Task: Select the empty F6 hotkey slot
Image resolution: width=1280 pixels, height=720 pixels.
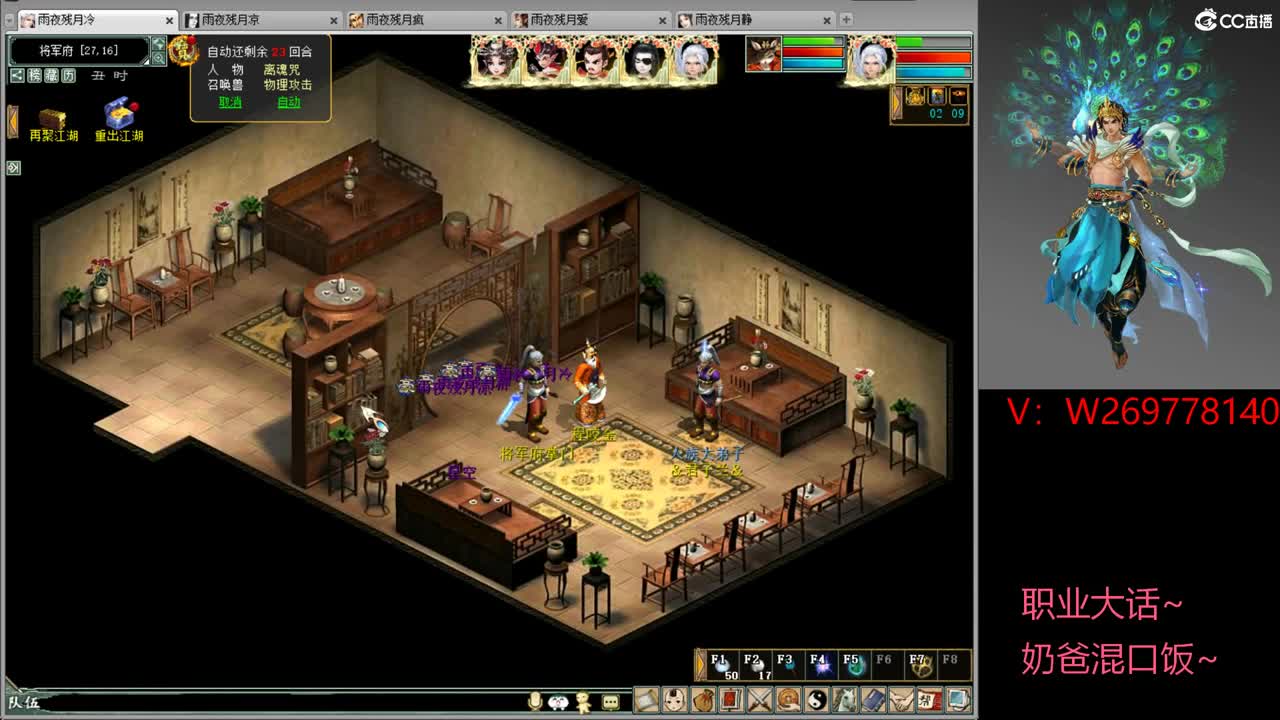Action: 888,665
